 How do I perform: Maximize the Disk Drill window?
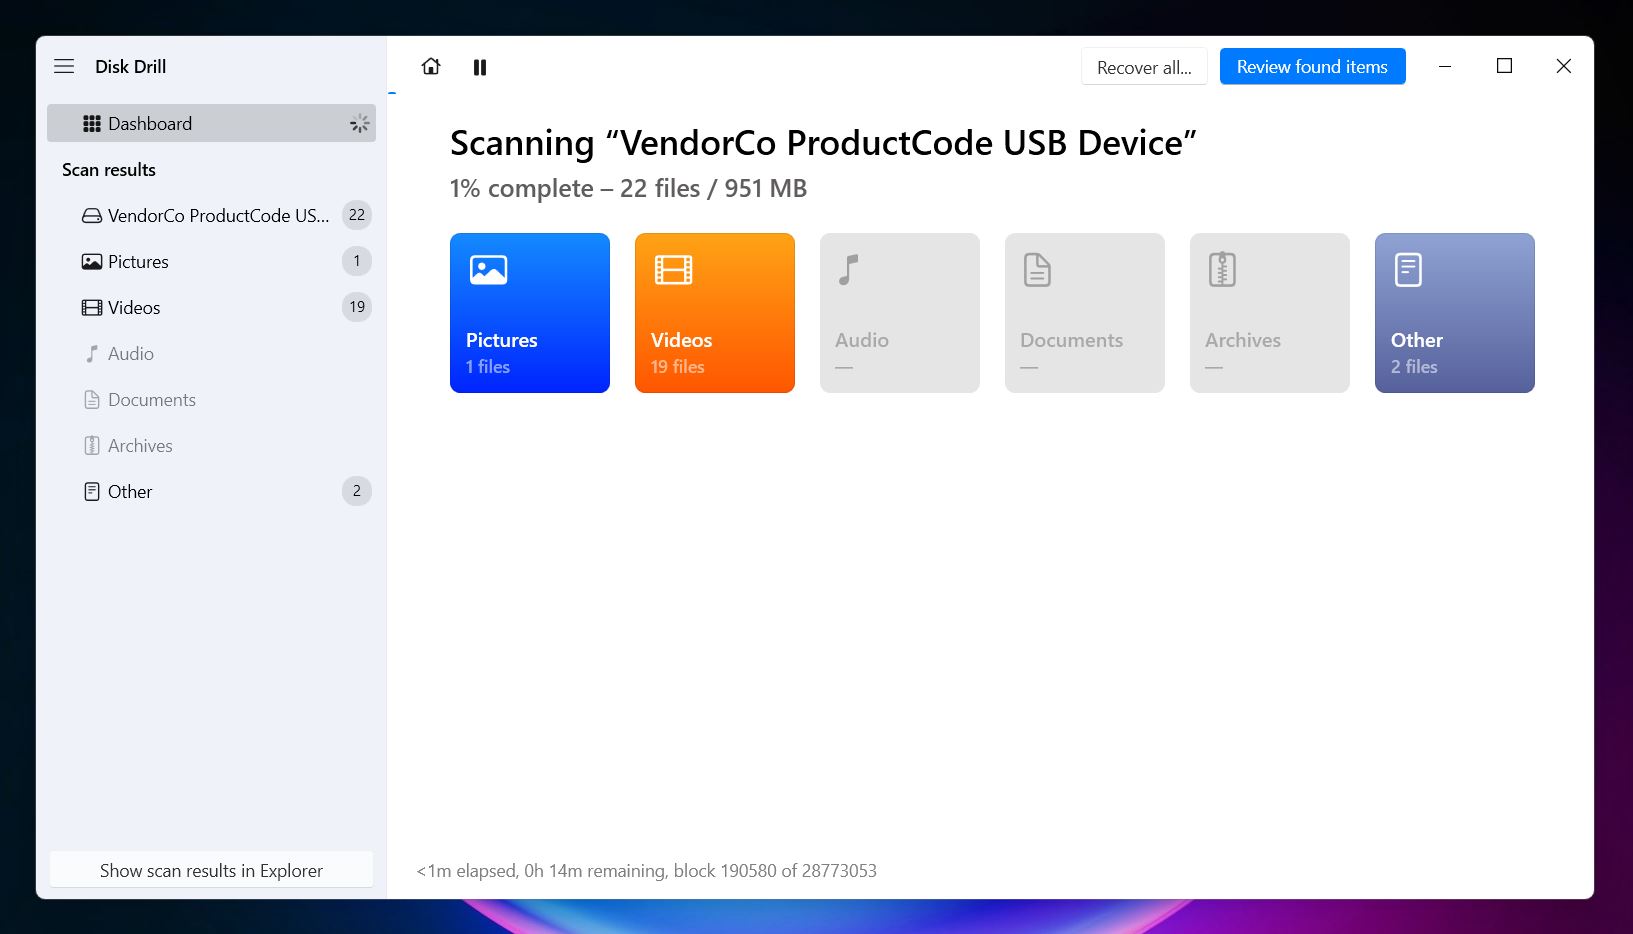click(x=1504, y=66)
